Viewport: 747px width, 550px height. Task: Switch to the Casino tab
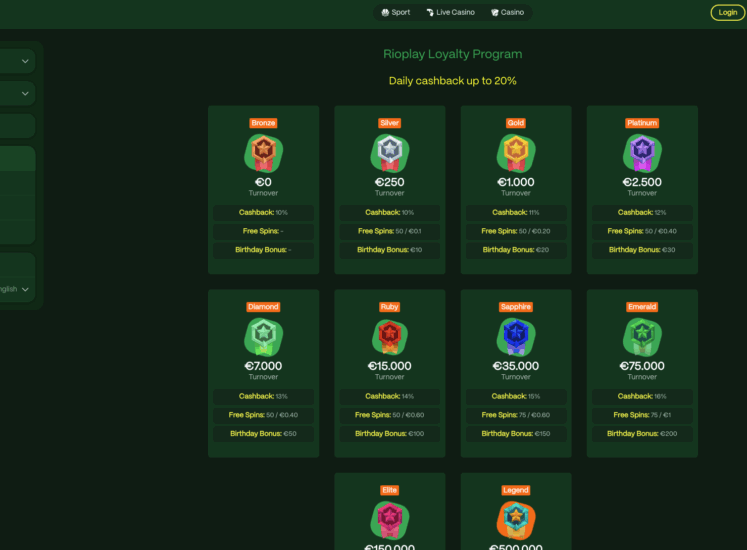pos(507,12)
